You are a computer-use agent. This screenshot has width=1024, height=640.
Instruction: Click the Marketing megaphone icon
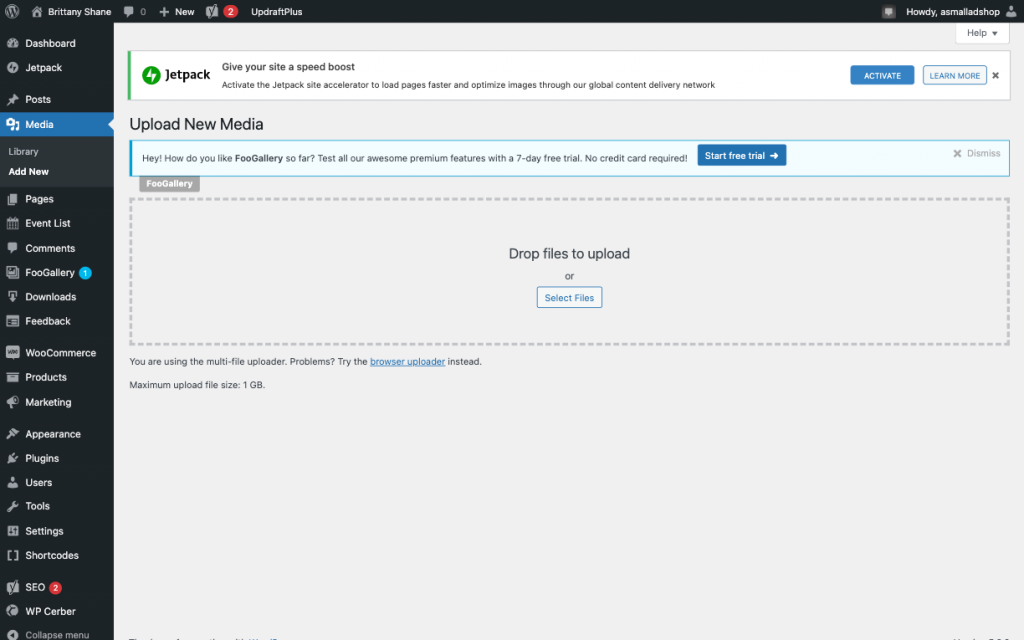pyautogui.click(x=12, y=402)
